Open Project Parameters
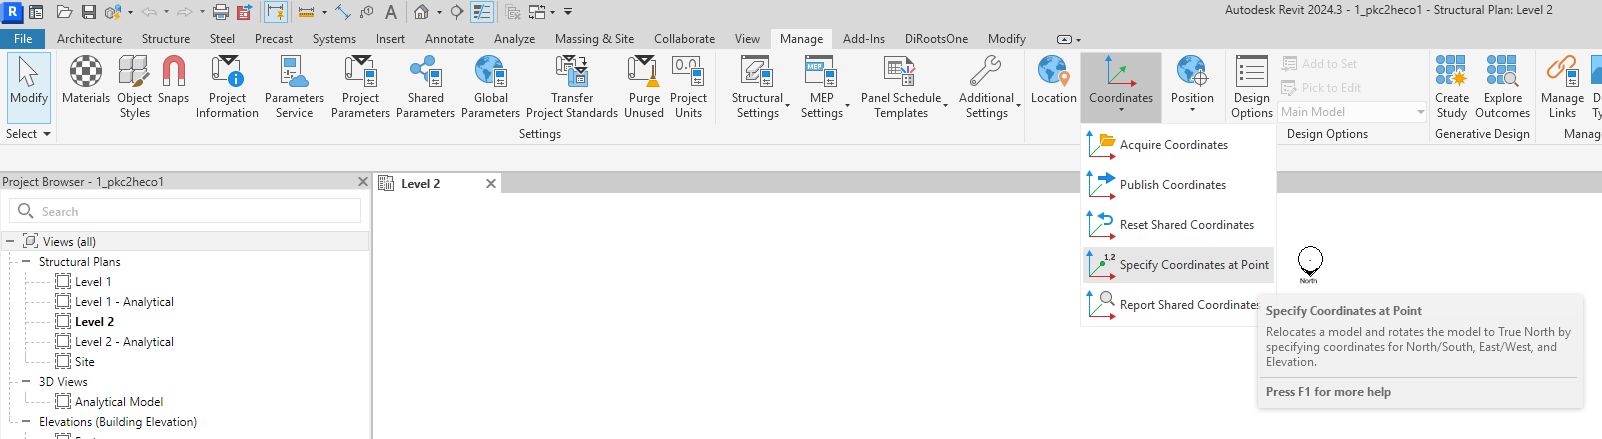The height and width of the screenshot is (439, 1602). 360,87
